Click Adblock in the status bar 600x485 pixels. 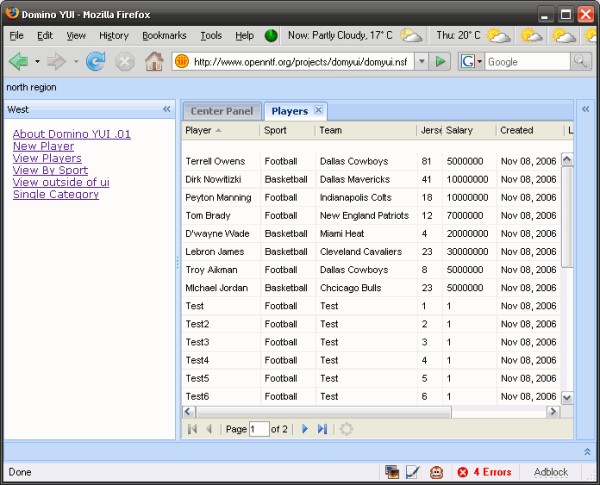tap(551, 472)
